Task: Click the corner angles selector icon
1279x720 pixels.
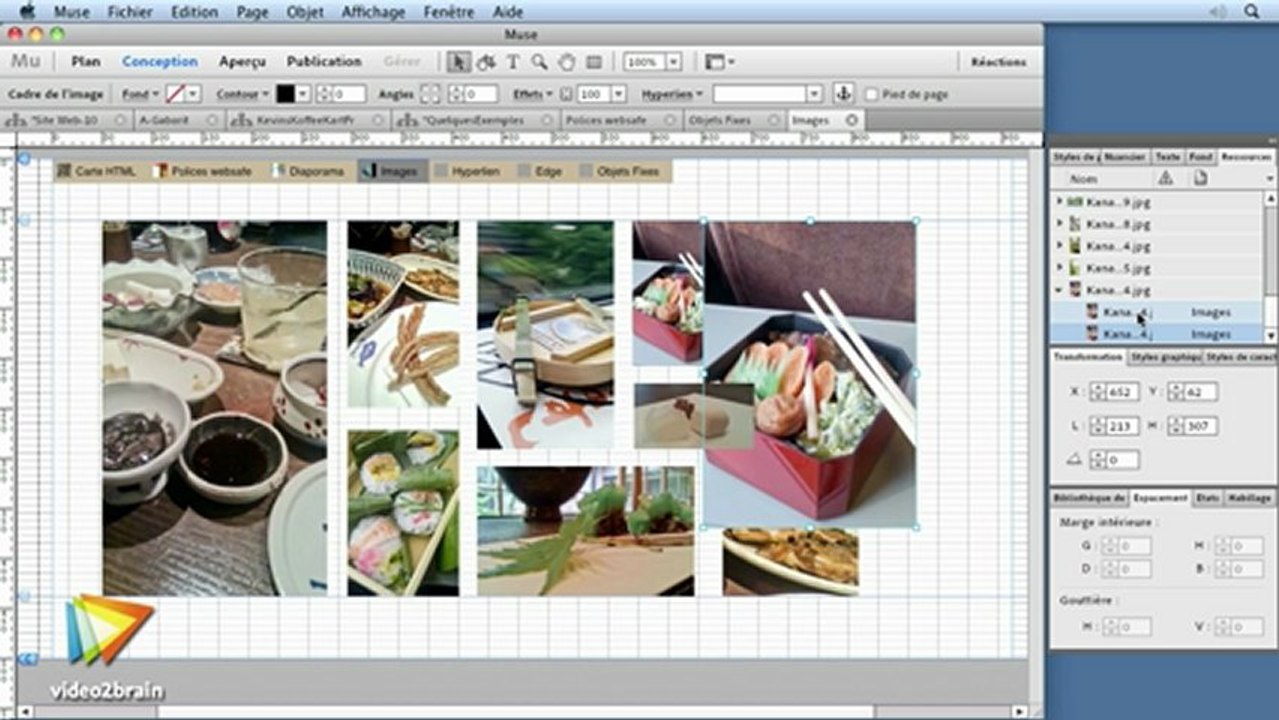Action: point(430,94)
